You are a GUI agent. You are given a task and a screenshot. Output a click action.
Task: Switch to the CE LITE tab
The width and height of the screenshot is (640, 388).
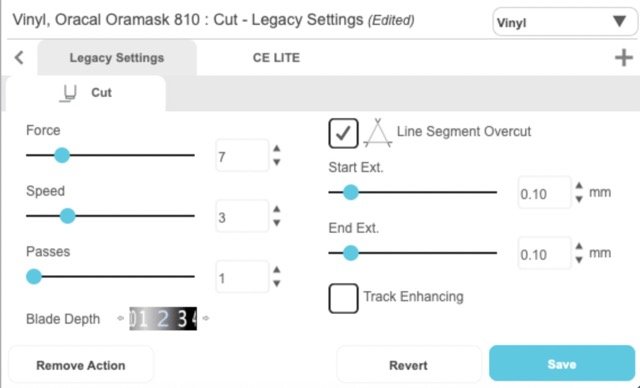click(276, 58)
